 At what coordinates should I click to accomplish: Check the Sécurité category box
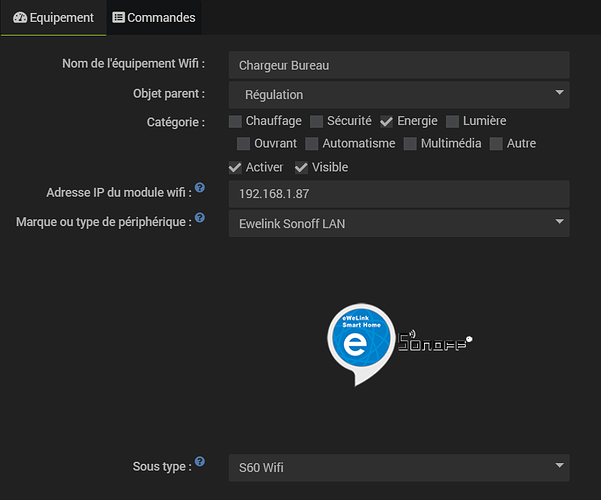coord(317,121)
